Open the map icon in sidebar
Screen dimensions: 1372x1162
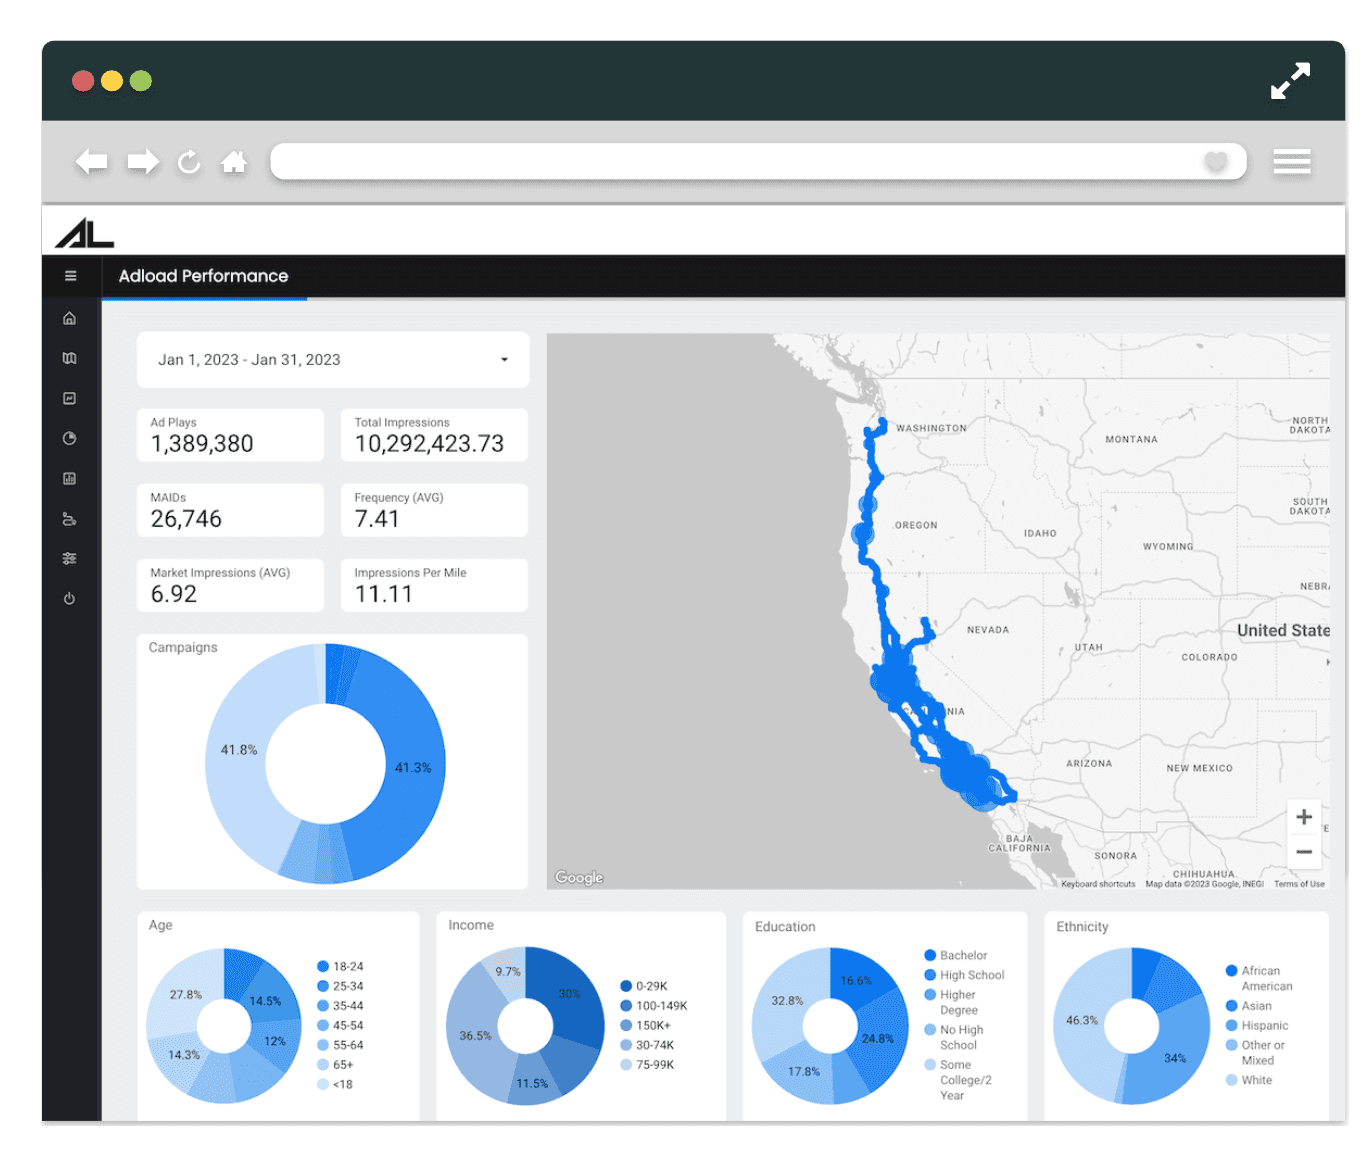tap(69, 358)
